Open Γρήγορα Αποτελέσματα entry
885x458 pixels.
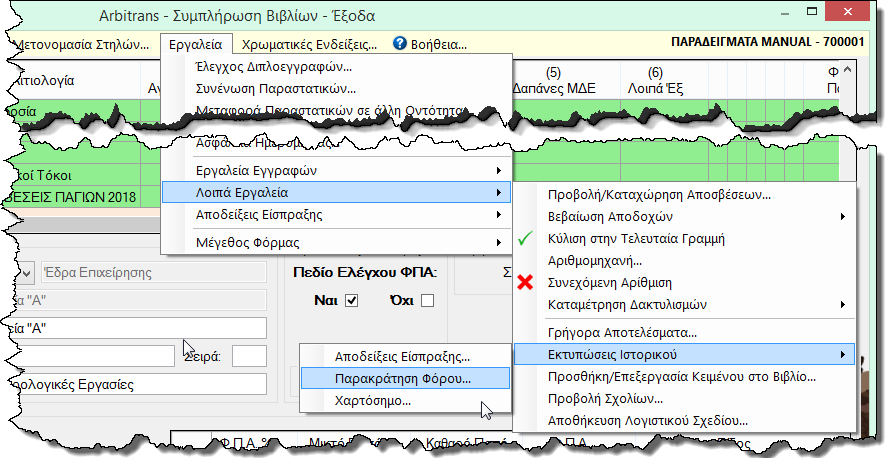[x=685, y=333]
